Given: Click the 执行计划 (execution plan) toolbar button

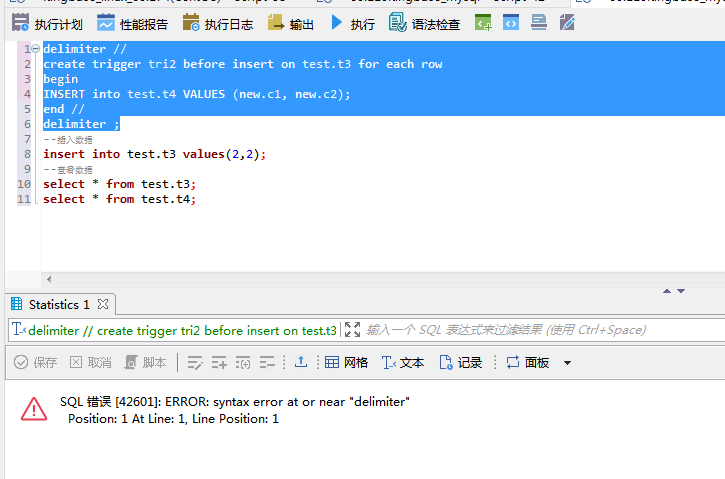Looking at the screenshot, I should 47,24.
